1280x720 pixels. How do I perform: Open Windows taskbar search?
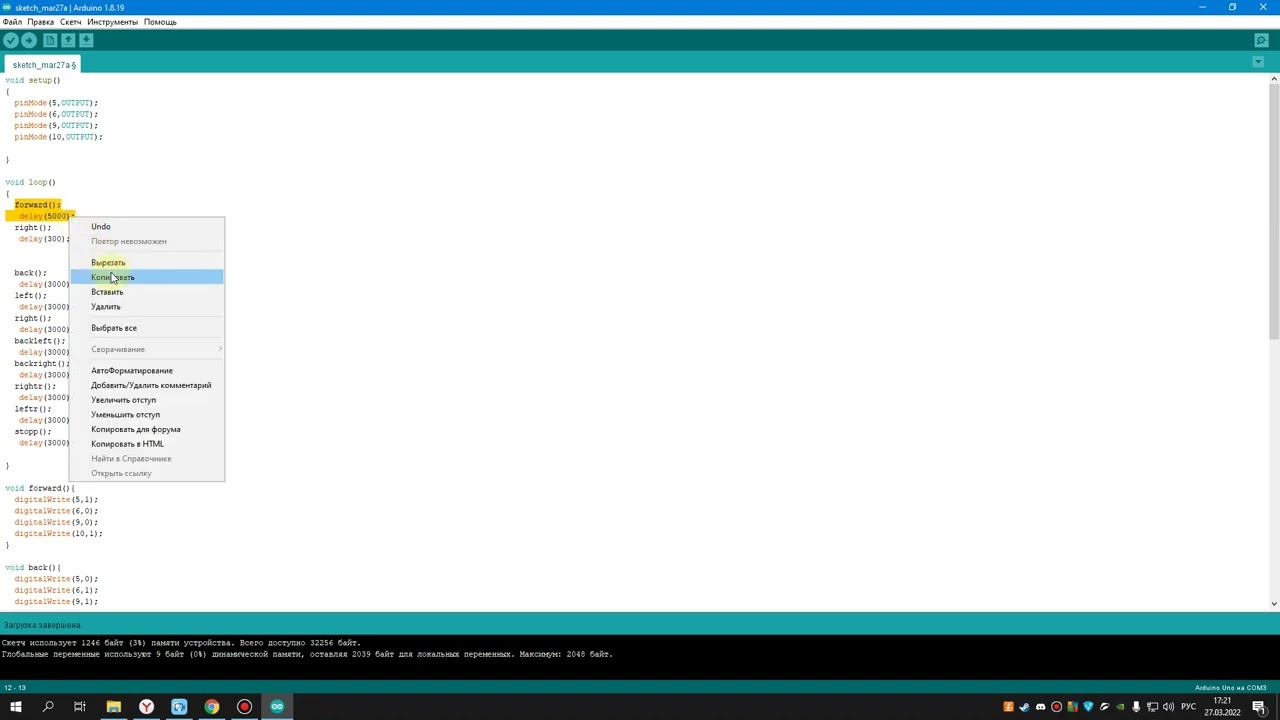click(x=47, y=707)
